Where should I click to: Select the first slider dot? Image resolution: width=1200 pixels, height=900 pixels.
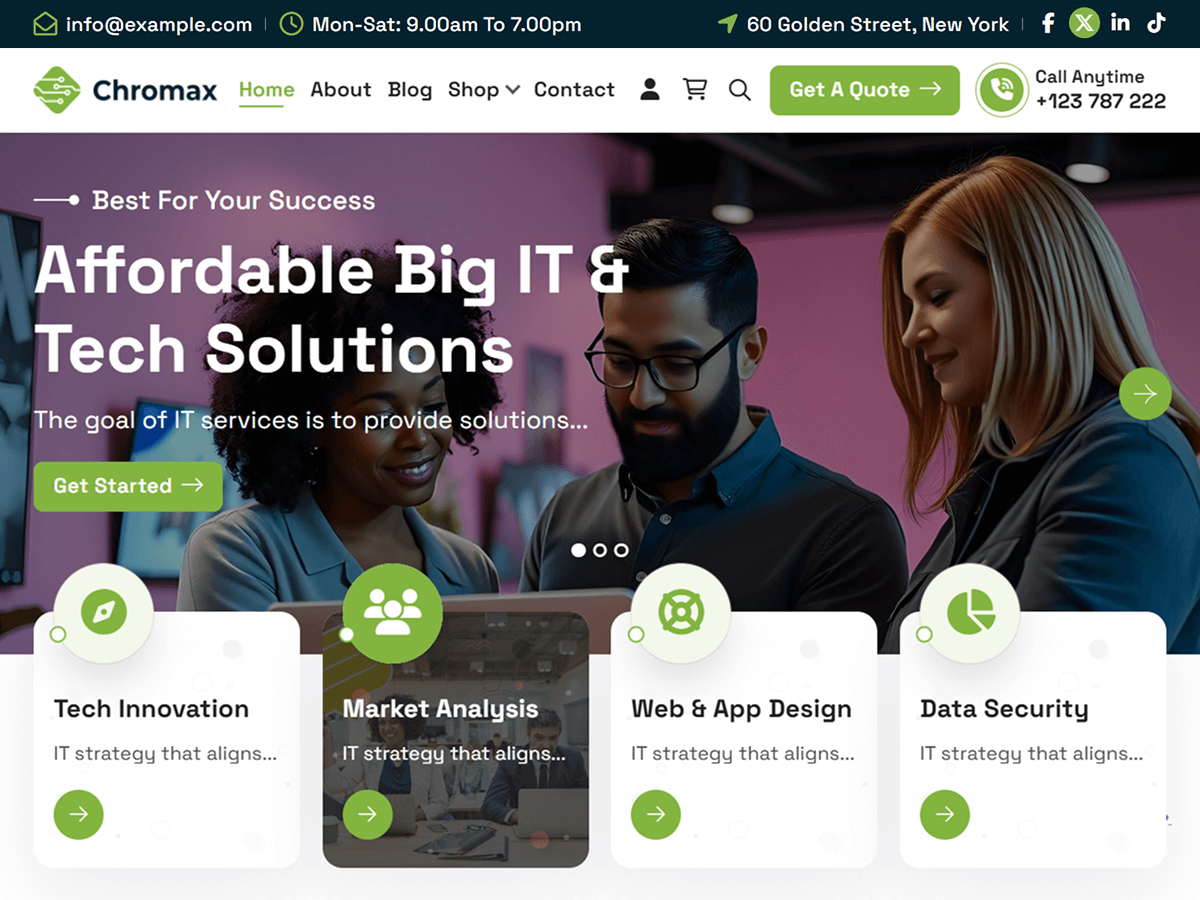click(578, 550)
